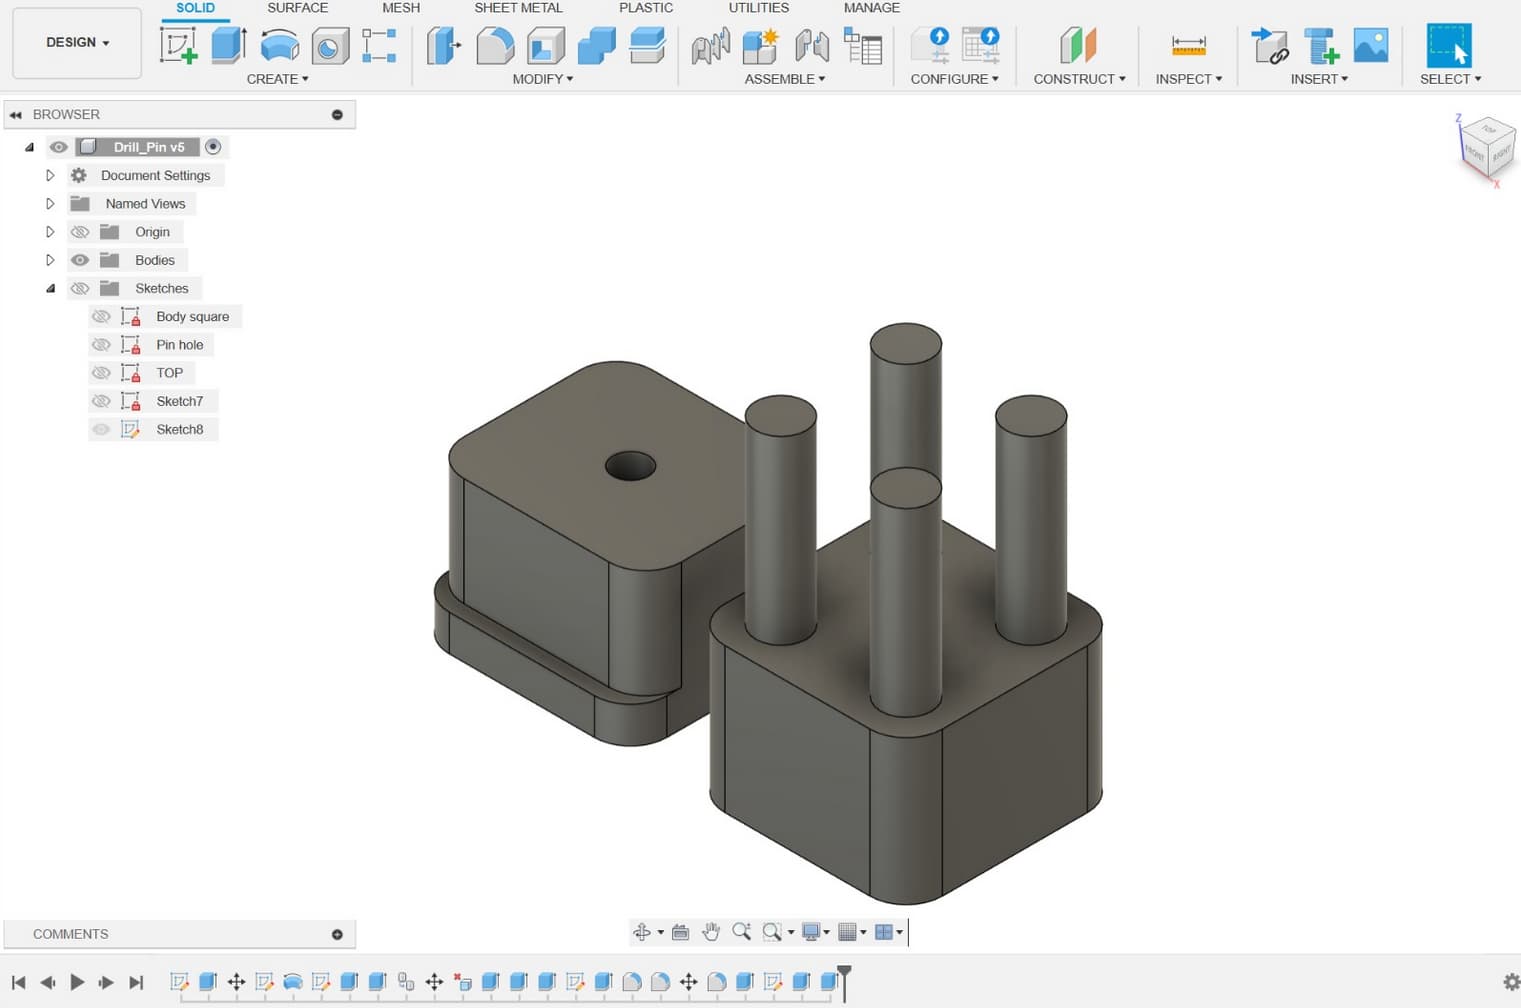Activate Drill_Pin v5 component radio button
This screenshot has width=1521, height=1008.
[213, 147]
